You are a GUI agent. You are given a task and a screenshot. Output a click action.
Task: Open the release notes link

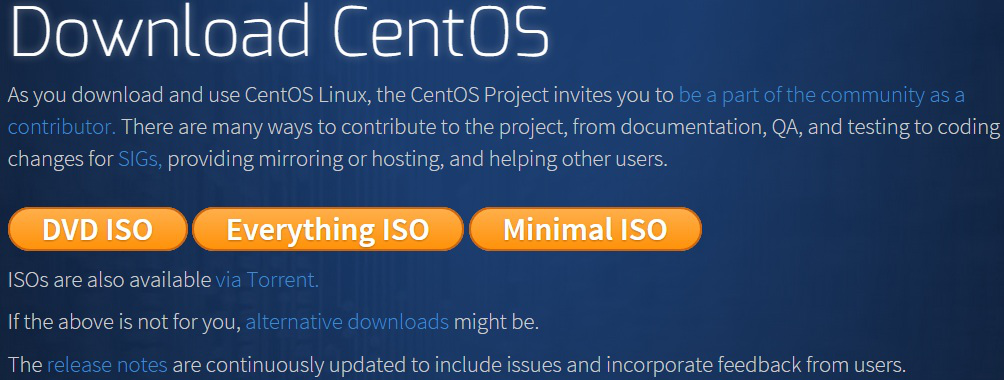107,365
